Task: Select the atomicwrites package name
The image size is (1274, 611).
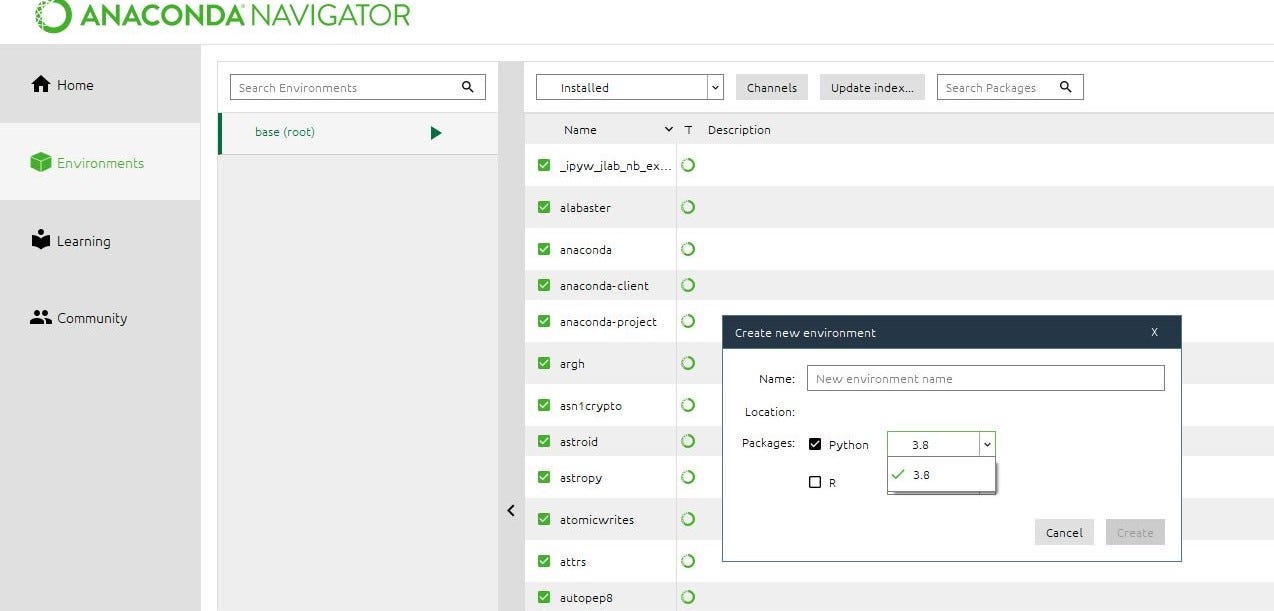Action: (x=597, y=519)
